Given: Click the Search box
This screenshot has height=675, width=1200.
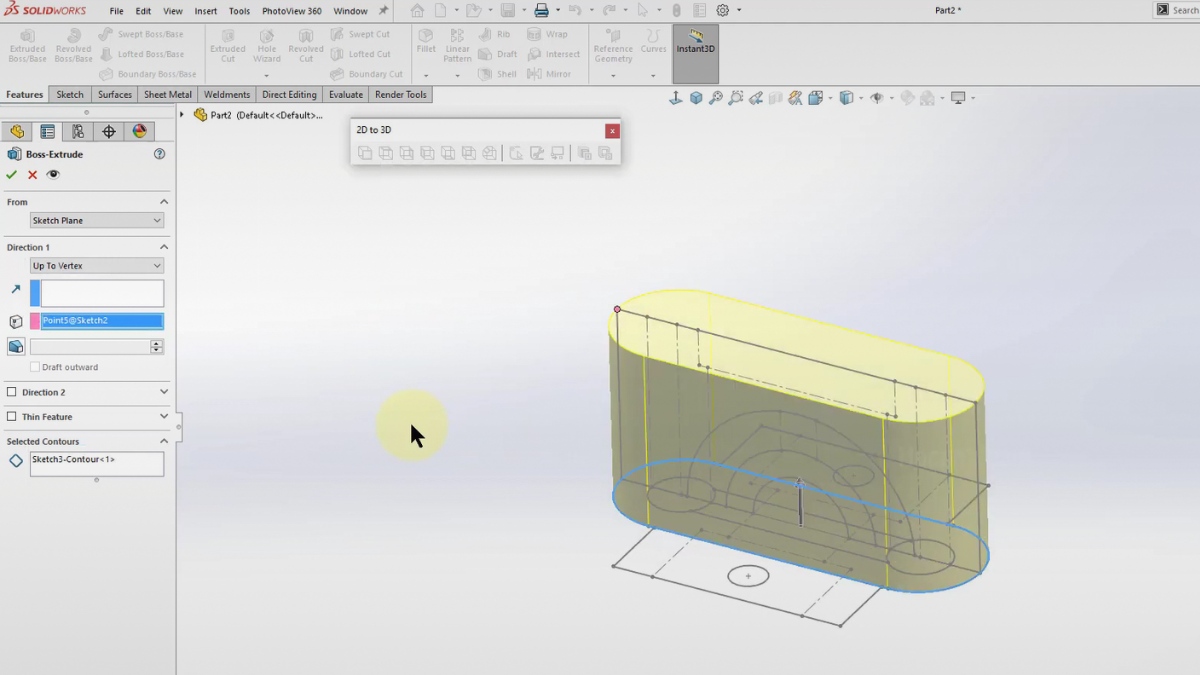Looking at the screenshot, I should (x=1177, y=10).
